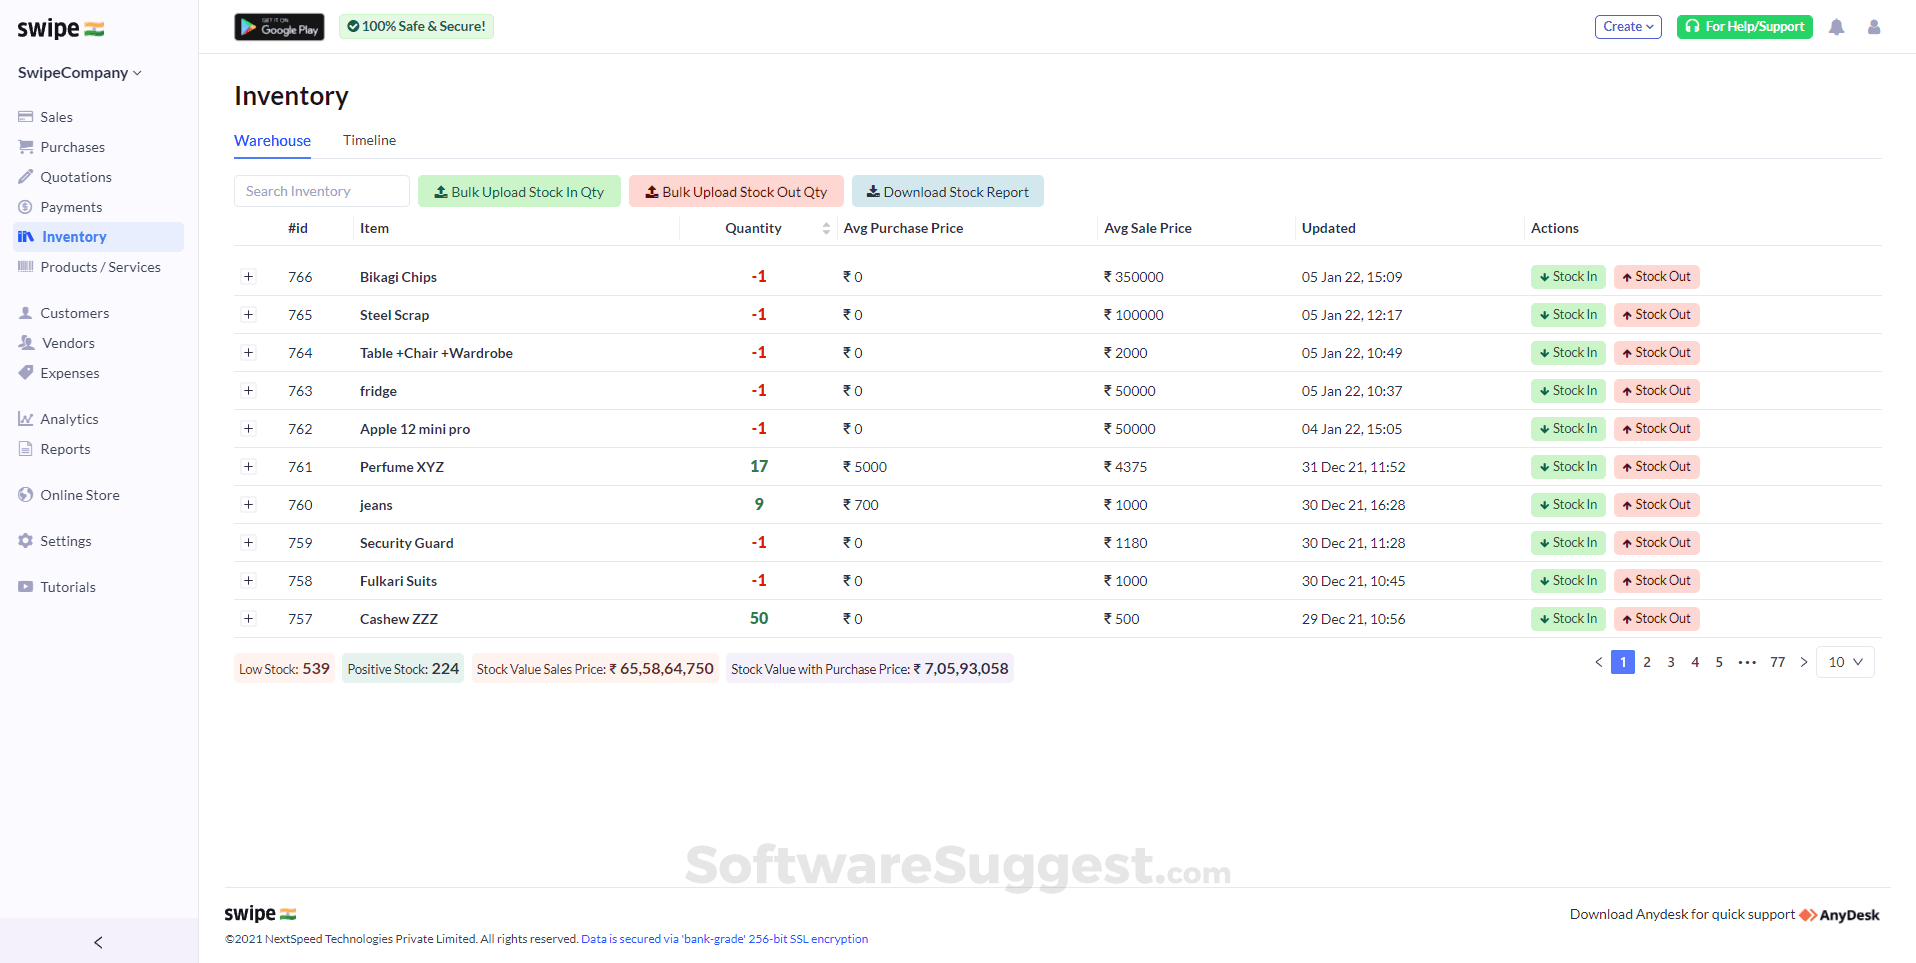Open the Reports section from the sidebar

(x=65, y=448)
